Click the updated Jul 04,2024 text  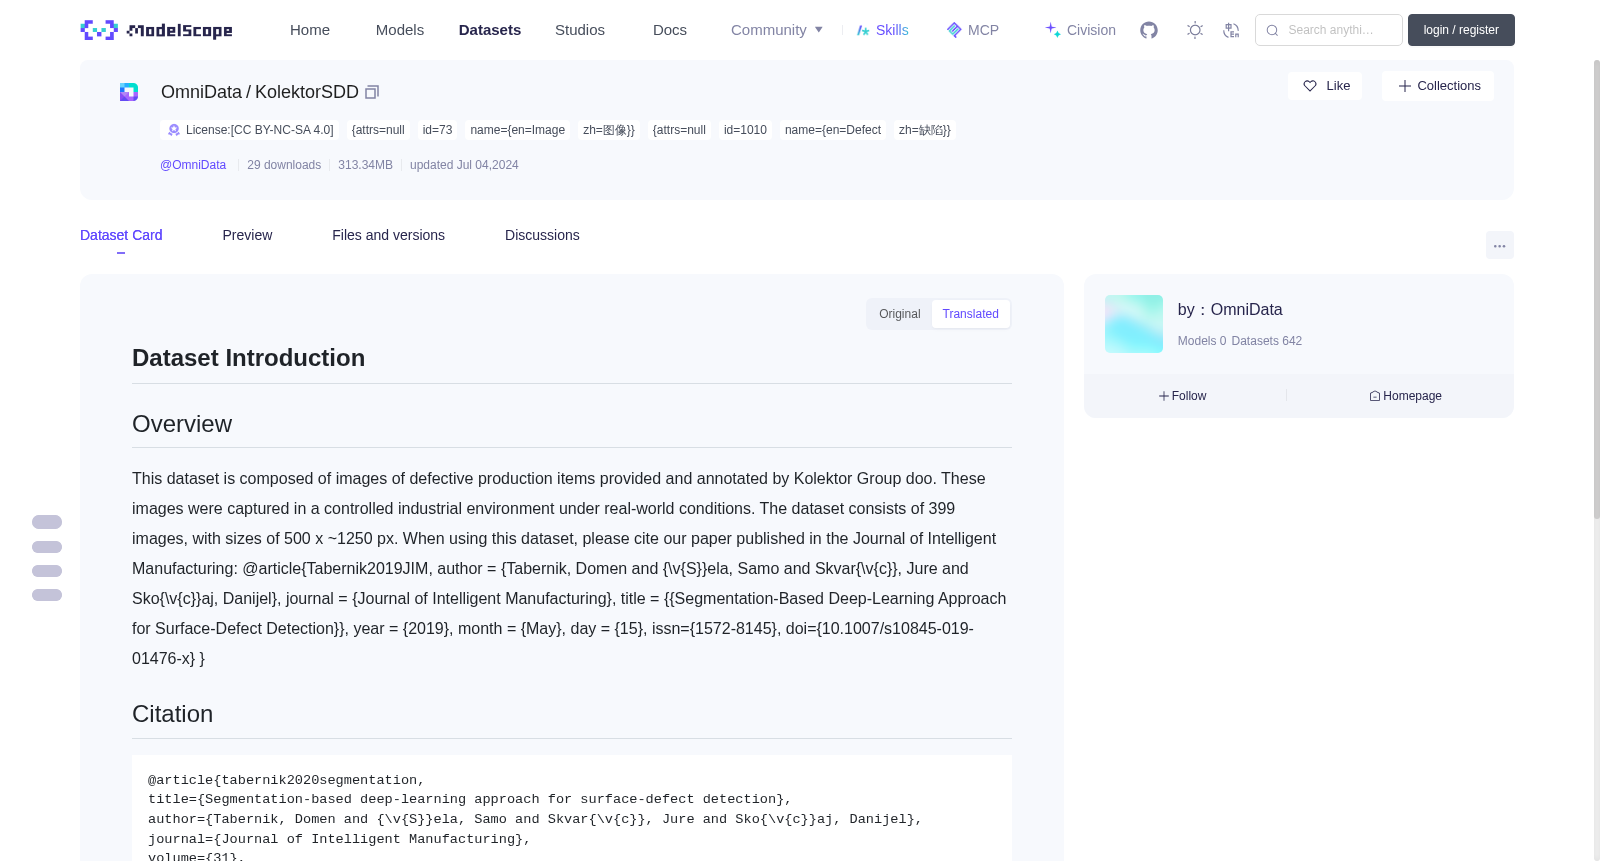coord(464,165)
